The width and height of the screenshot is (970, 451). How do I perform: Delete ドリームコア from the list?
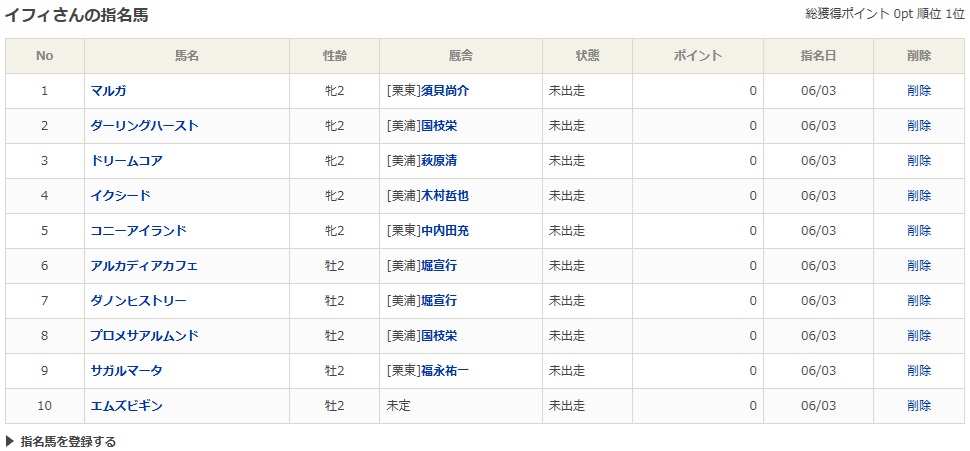(919, 161)
